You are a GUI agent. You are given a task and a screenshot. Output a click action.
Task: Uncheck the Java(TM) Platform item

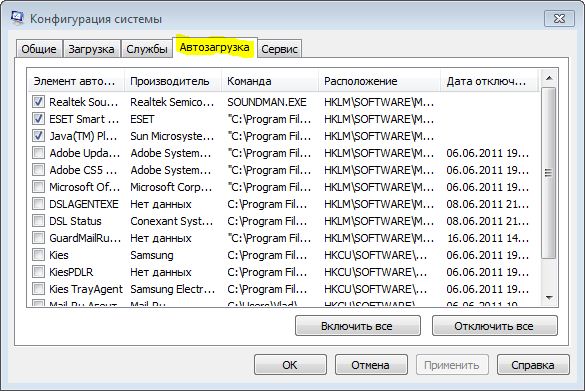[38, 135]
